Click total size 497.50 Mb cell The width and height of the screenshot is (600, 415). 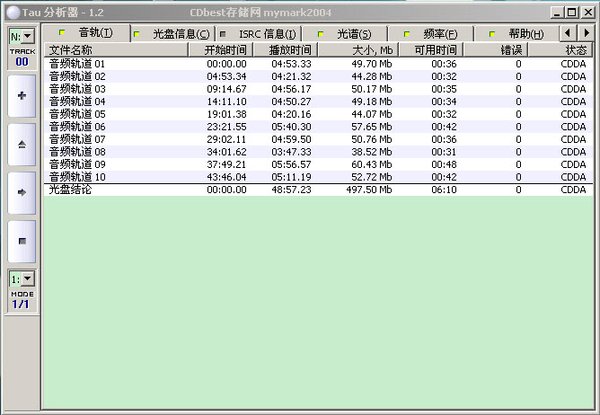pos(369,190)
